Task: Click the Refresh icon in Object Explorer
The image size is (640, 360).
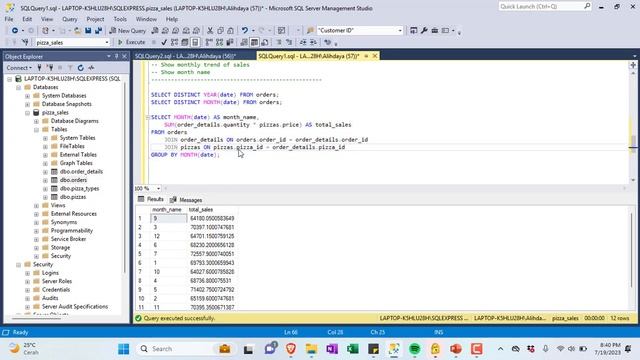Action: tap(80, 68)
